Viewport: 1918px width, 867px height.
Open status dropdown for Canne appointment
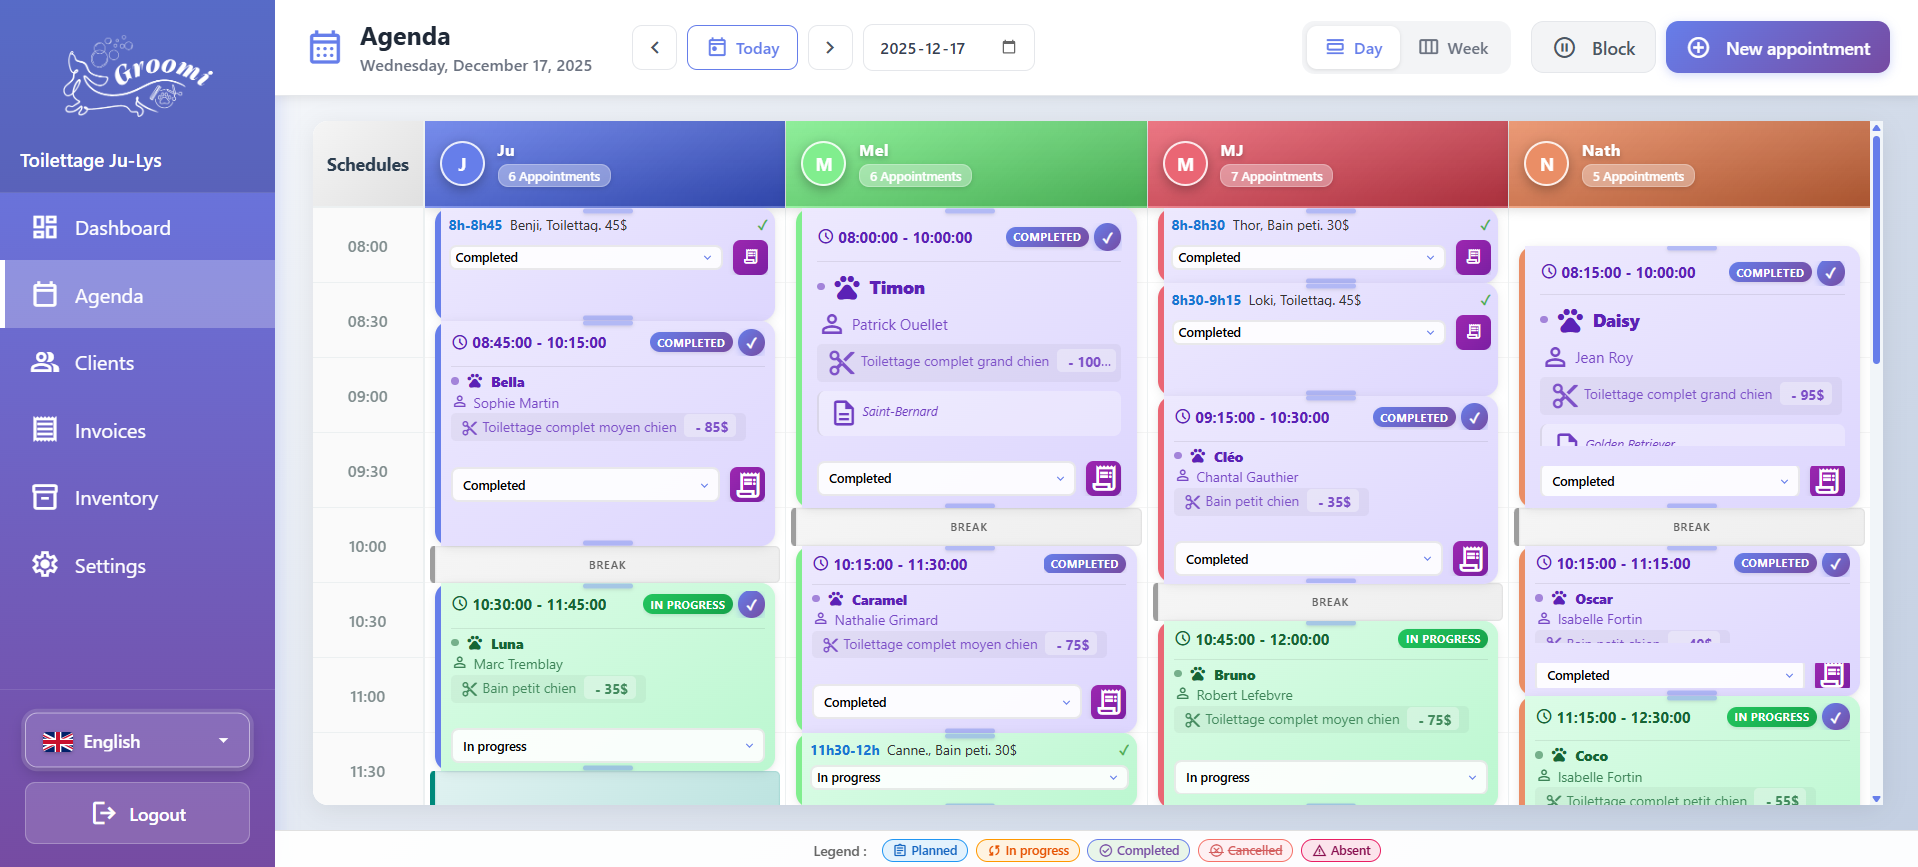[x=968, y=777]
